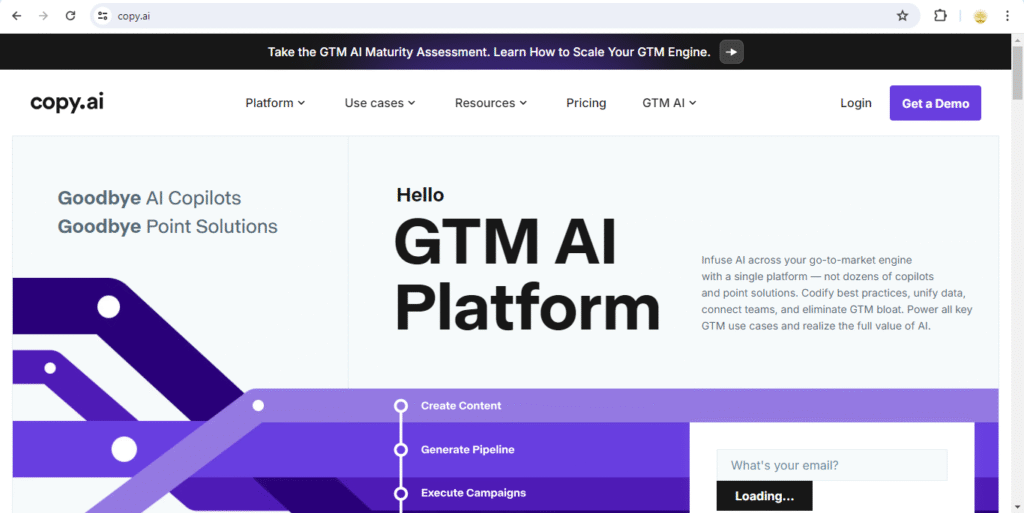Click the Get a Demo button
Screen dimensions: 1024x513
pos(935,103)
